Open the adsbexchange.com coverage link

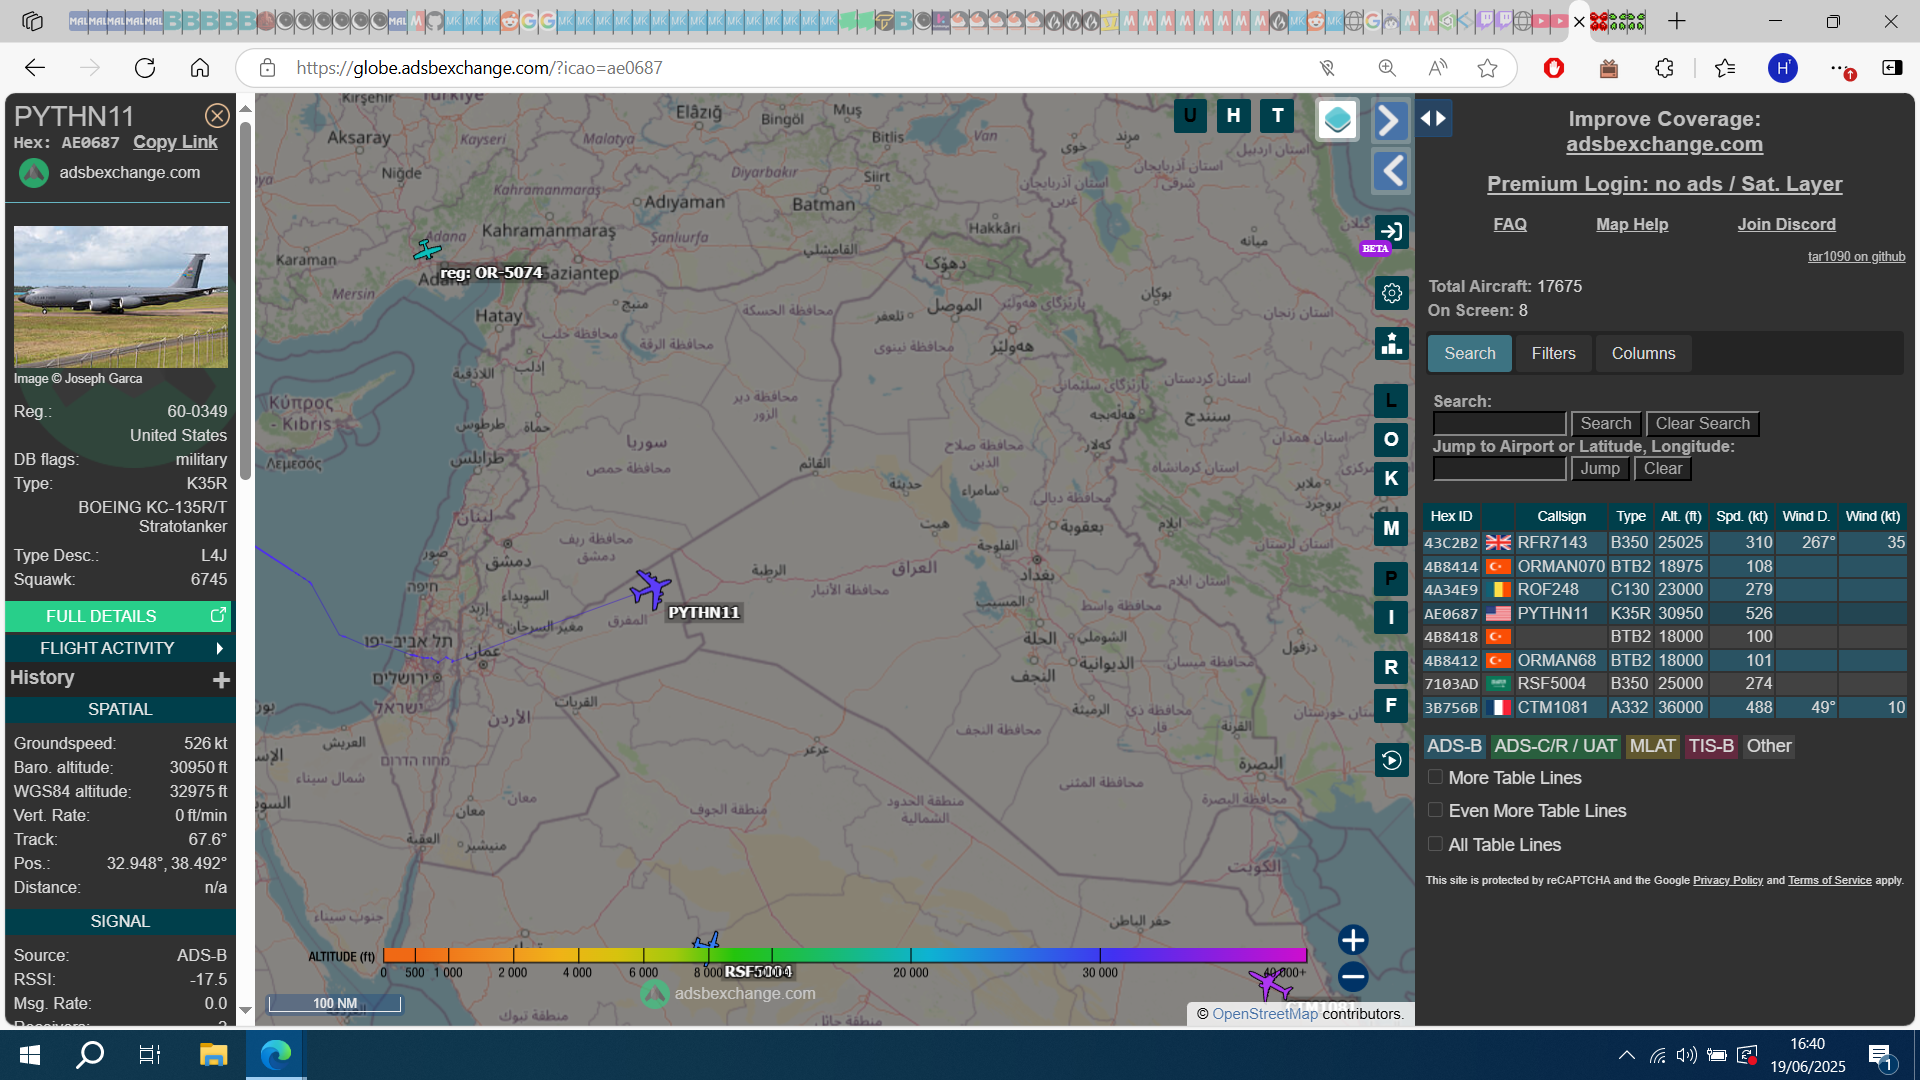coord(1664,144)
